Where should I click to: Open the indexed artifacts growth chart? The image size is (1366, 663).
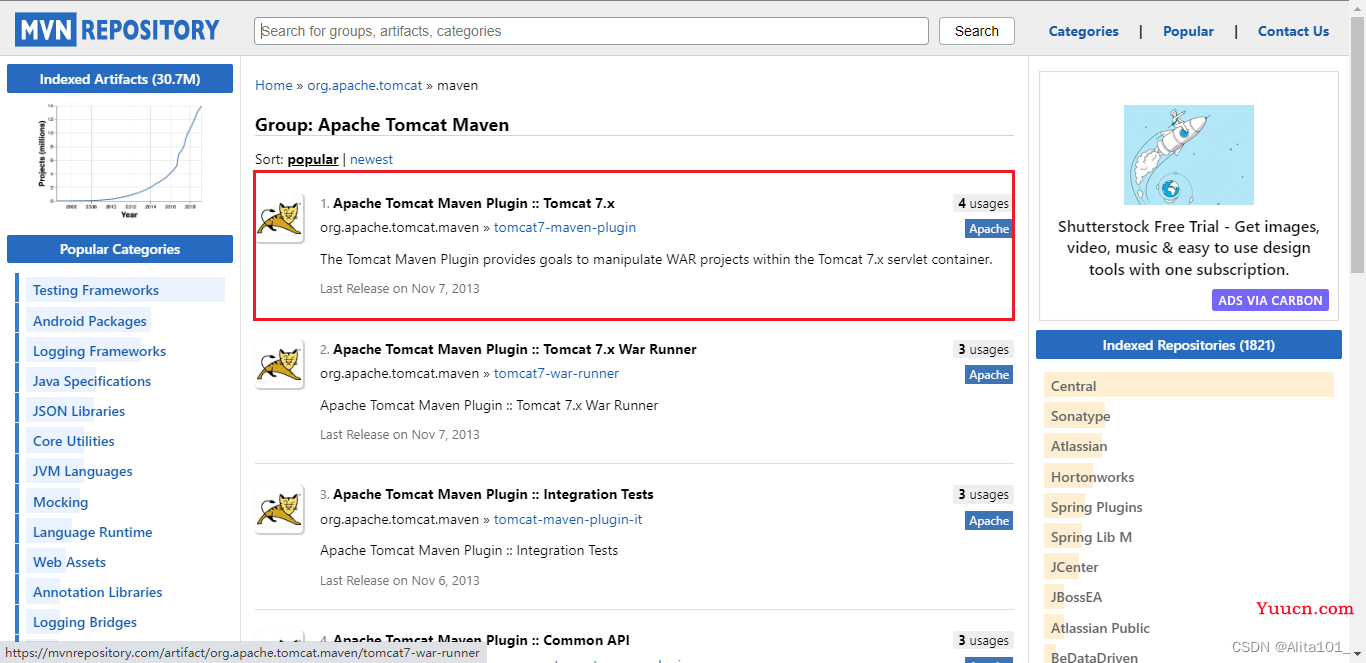pyautogui.click(x=120, y=160)
